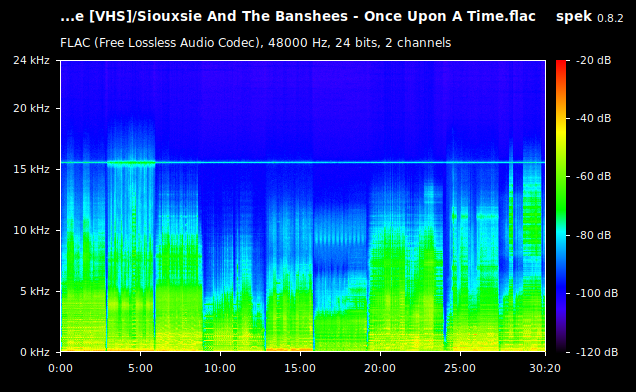Click the '-40 dB' scale label
This screenshot has height=392, width=636.
pos(593,118)
